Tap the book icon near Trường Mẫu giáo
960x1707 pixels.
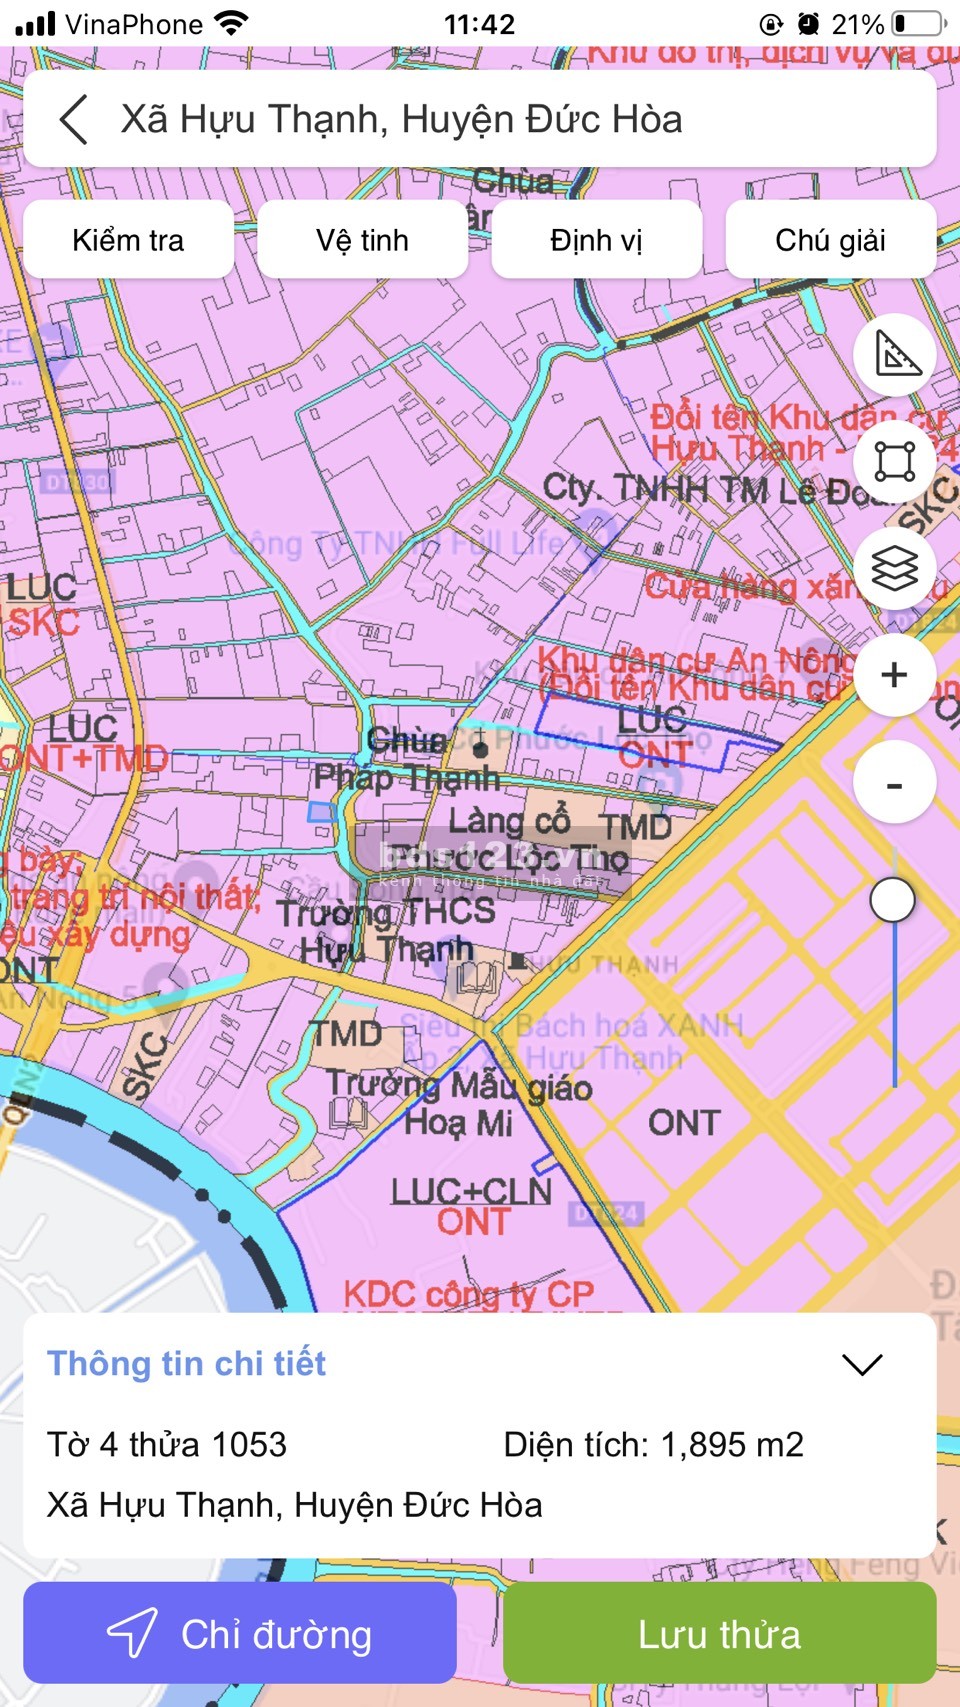point(349,1113)
